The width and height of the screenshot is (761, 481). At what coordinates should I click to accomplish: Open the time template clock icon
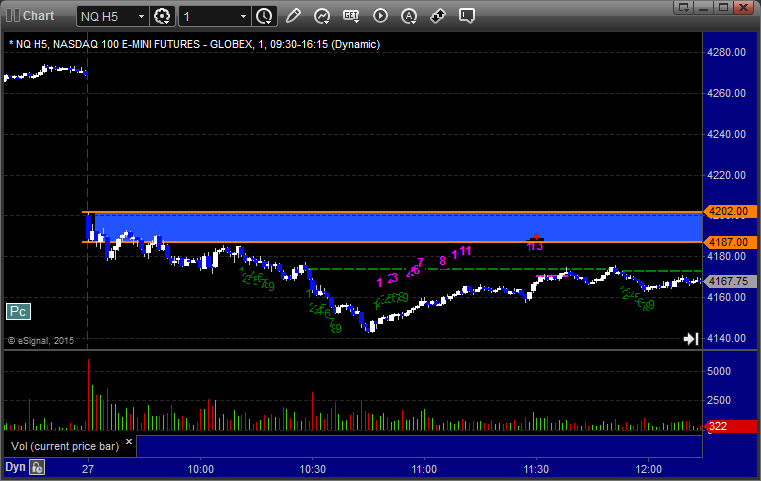point(264,16)
